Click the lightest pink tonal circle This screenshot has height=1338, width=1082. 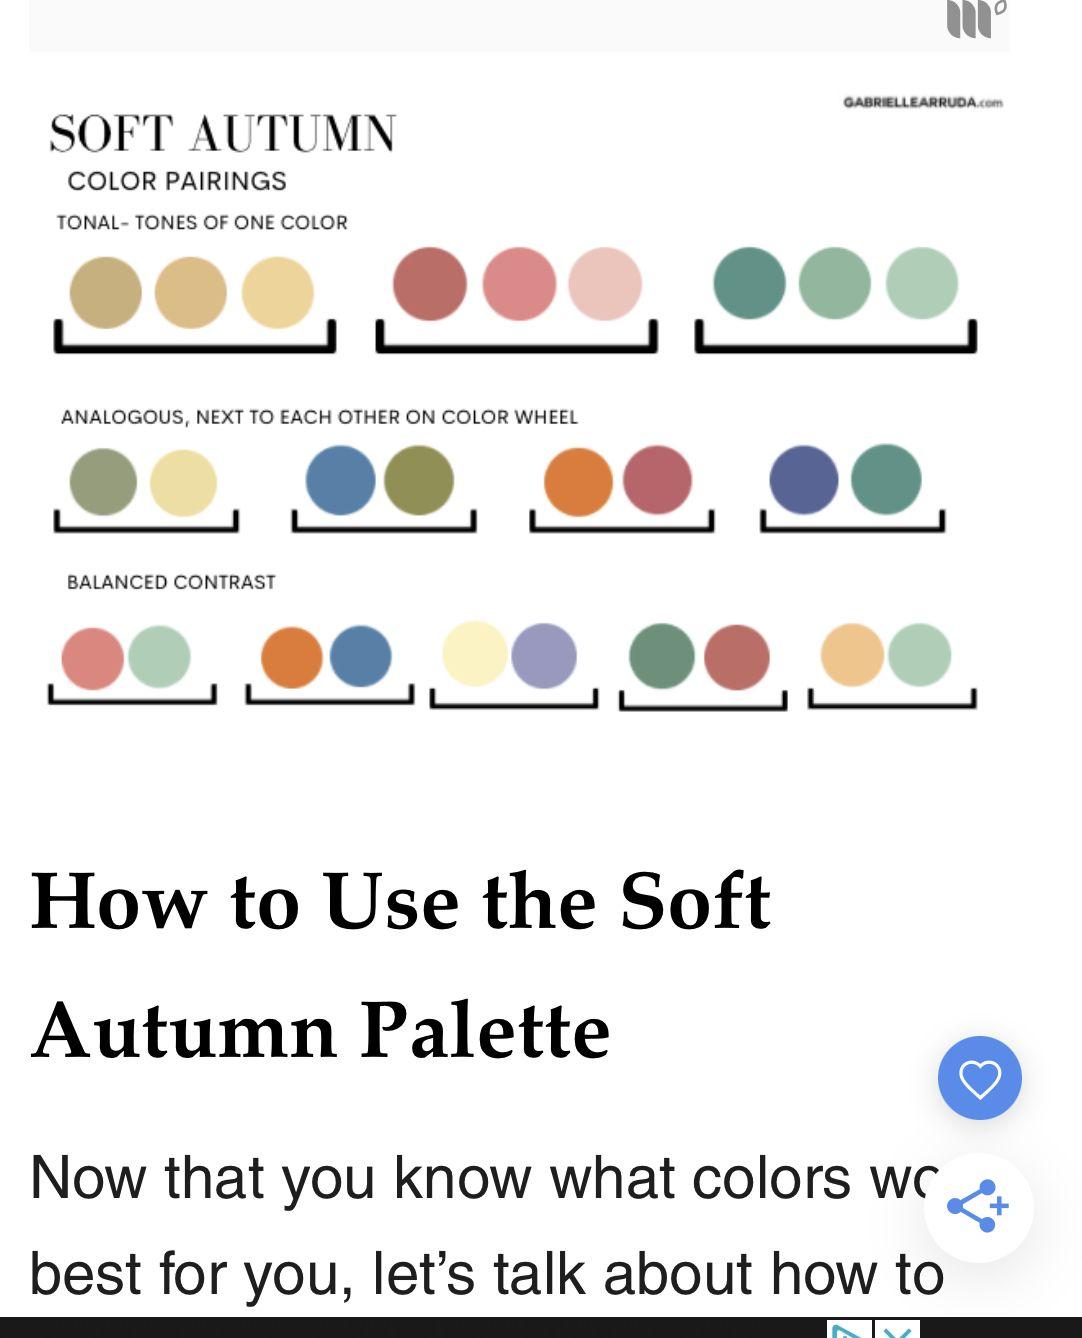(605, 284)
